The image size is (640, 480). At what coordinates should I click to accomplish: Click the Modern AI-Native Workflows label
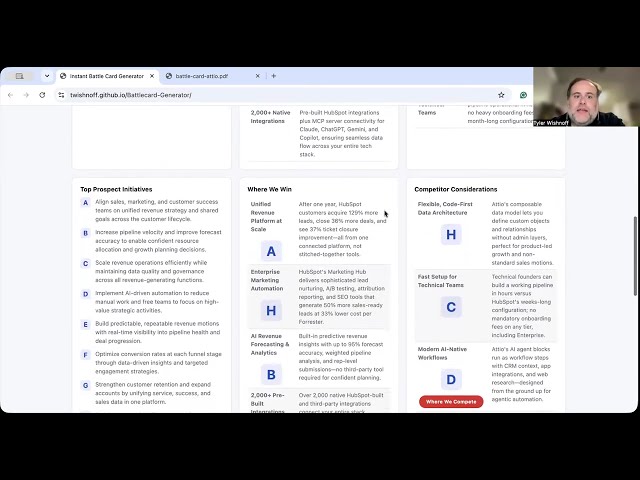tap(442, 353)
